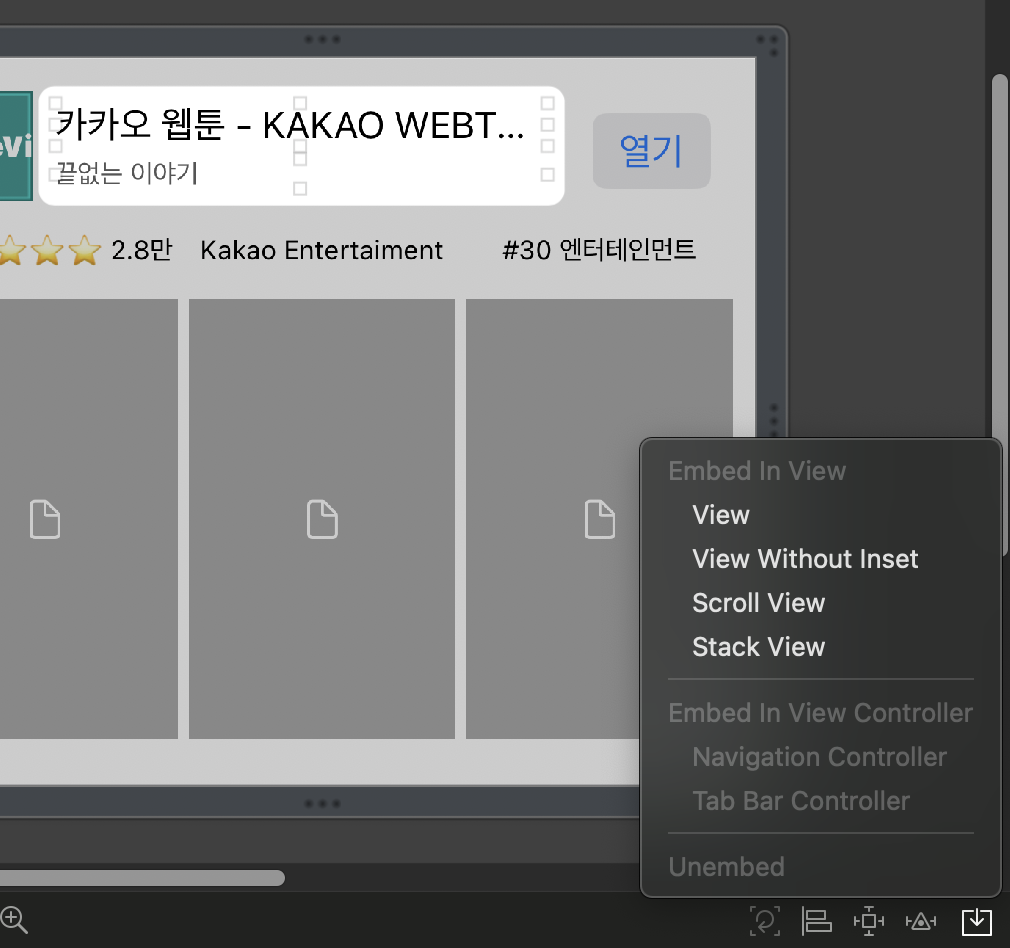Open the Add New Constraints popup
The image size is (1010, 948).
869,922
